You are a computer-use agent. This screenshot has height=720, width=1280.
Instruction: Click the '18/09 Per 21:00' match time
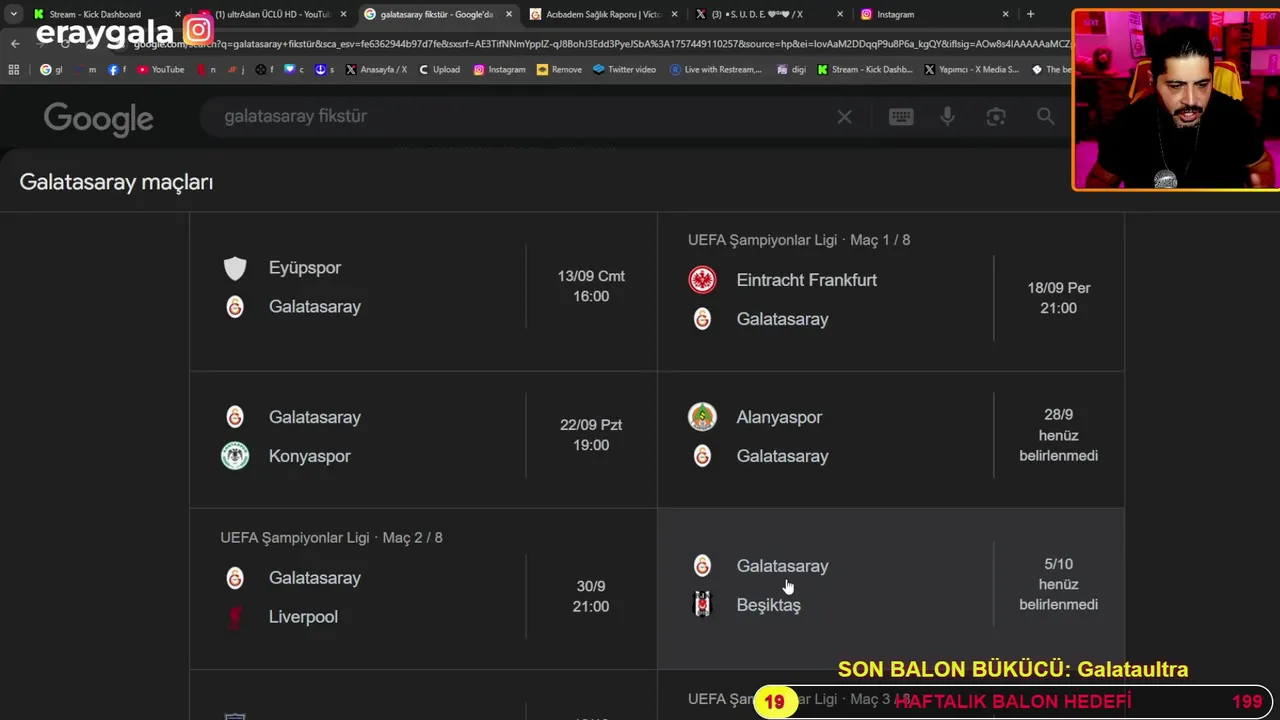click(x=1058, y=298)
